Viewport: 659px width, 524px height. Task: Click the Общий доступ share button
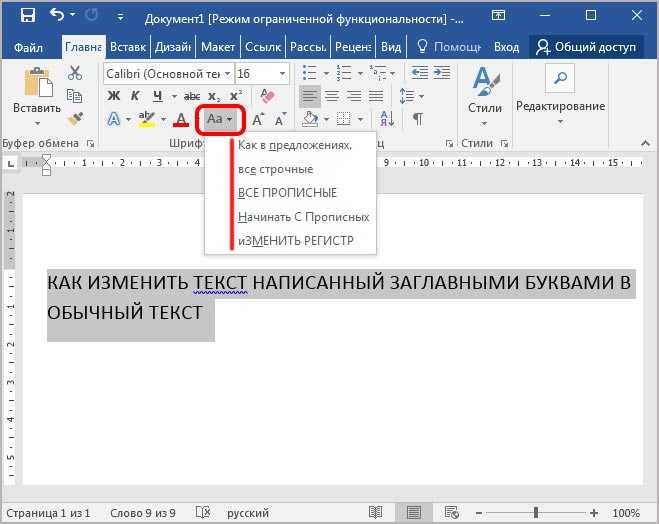(586, 47)
